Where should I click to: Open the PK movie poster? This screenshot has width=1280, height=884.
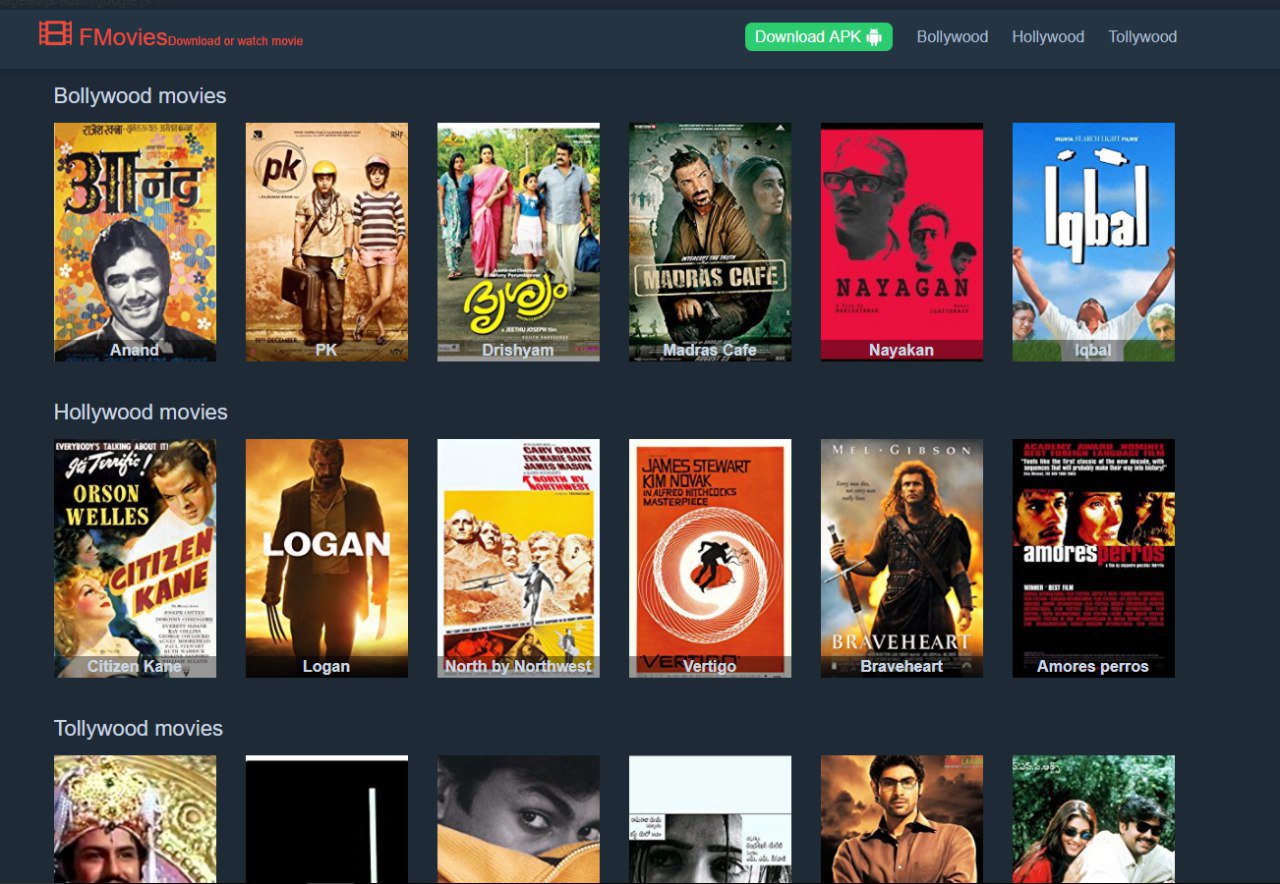327,242
